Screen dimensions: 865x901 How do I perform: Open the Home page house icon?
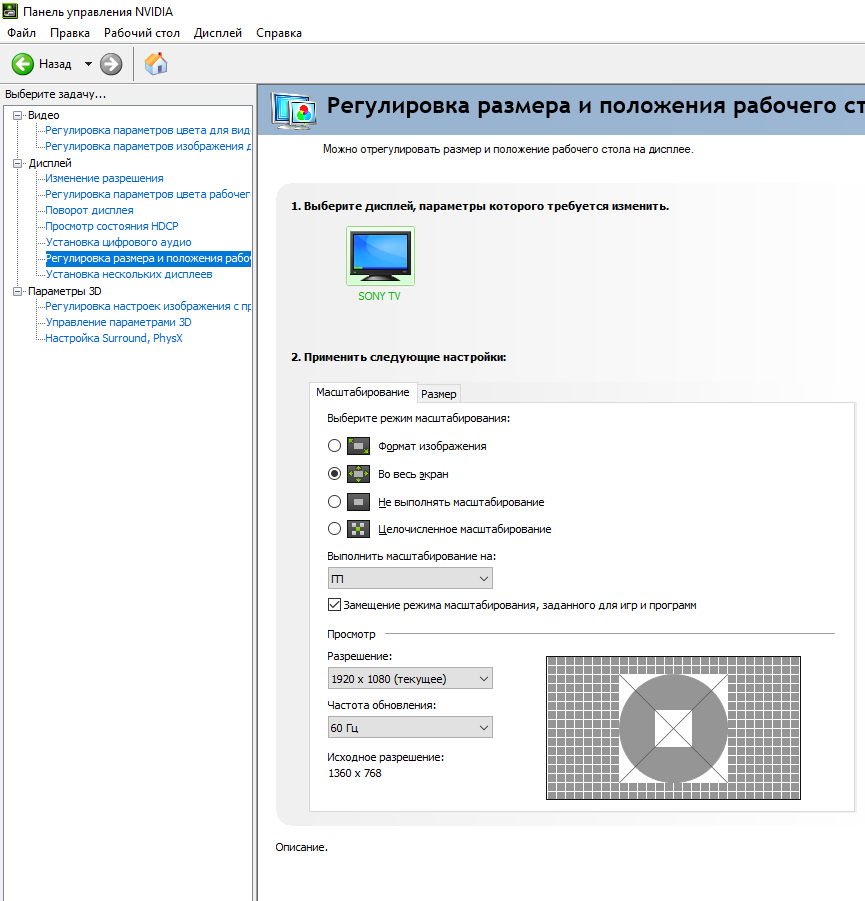pyautogui.click(x=156, y=64)
